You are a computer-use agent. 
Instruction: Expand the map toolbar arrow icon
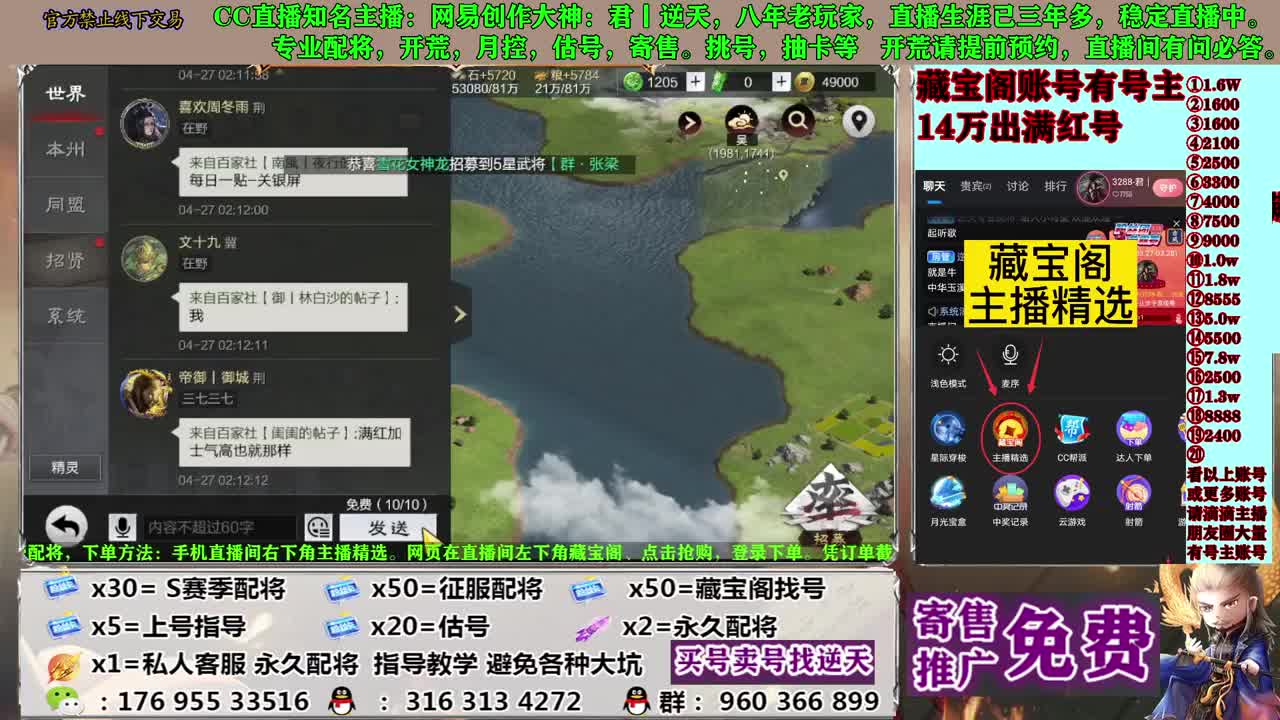coord(689,123)
